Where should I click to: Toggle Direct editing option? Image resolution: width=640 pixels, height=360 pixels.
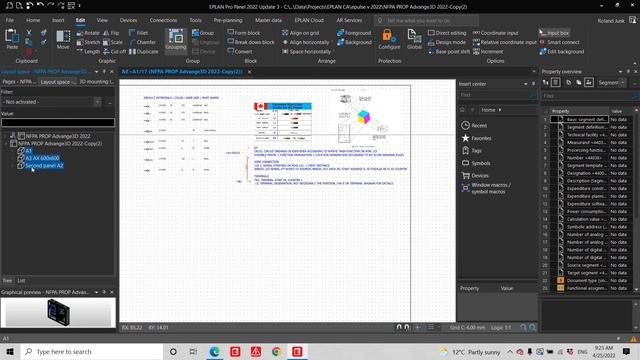447,33
